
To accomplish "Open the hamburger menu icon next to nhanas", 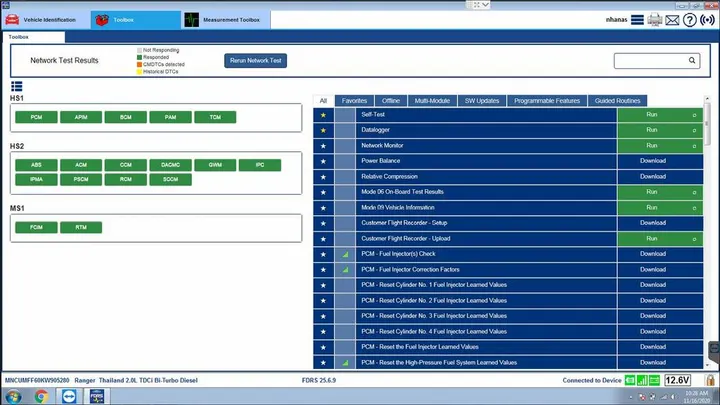I will 637,20.
